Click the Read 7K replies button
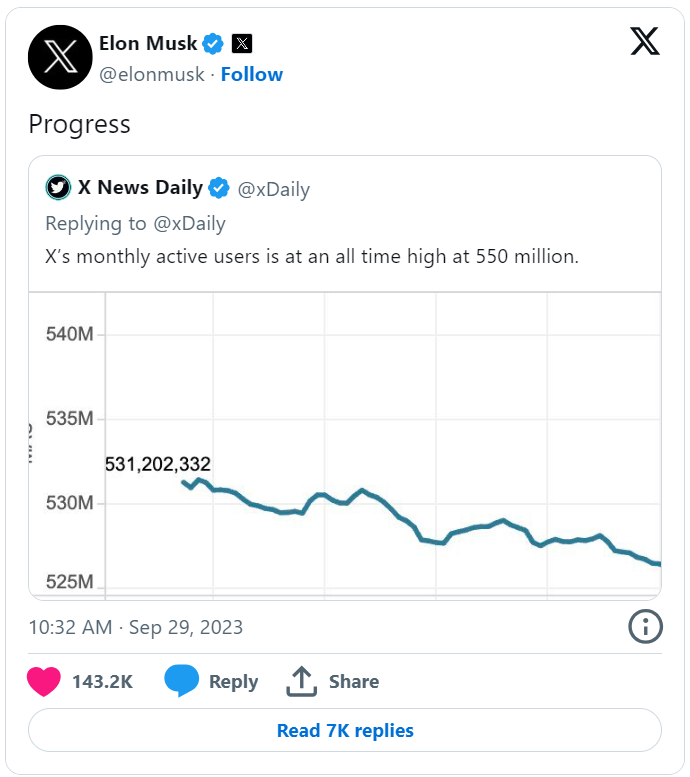The height and width of the screenshot is (777, 690). click(345, 730)
